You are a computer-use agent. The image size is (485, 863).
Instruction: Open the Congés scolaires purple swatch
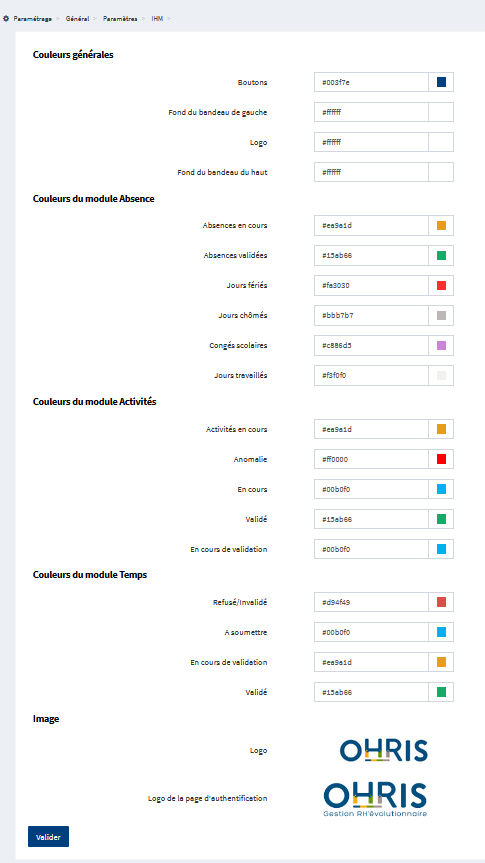coord(441,345)
